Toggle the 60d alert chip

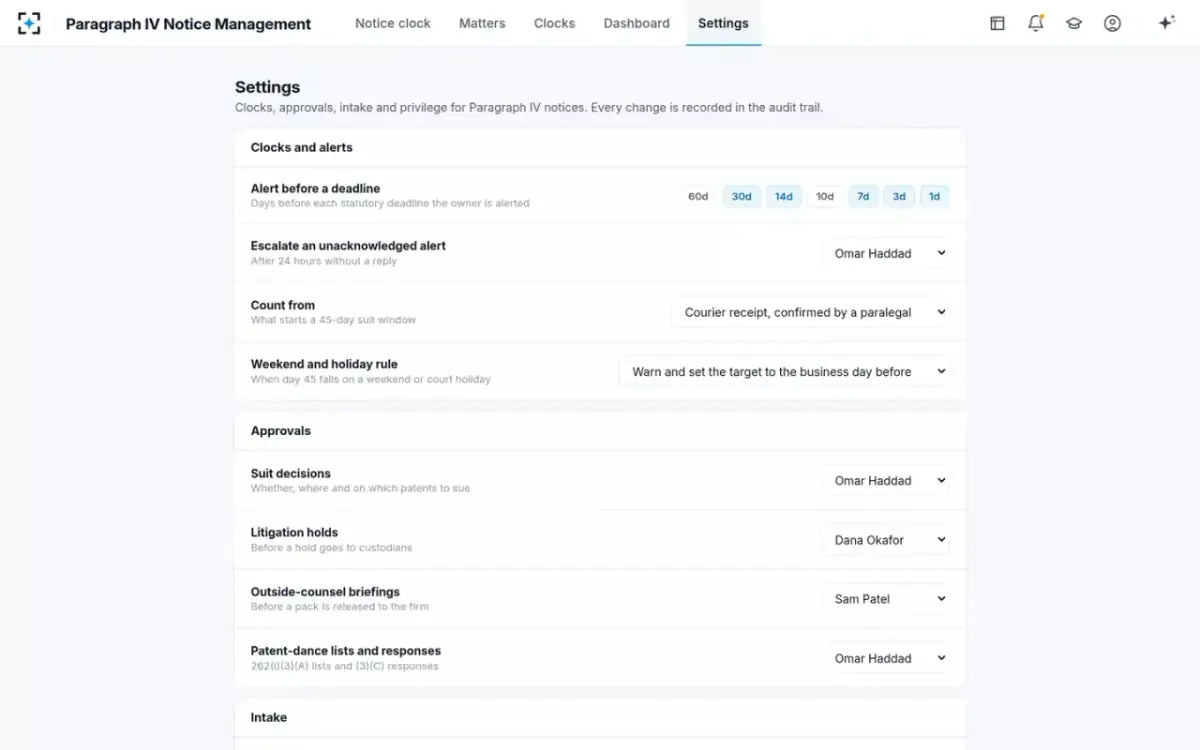pos(698,196)
